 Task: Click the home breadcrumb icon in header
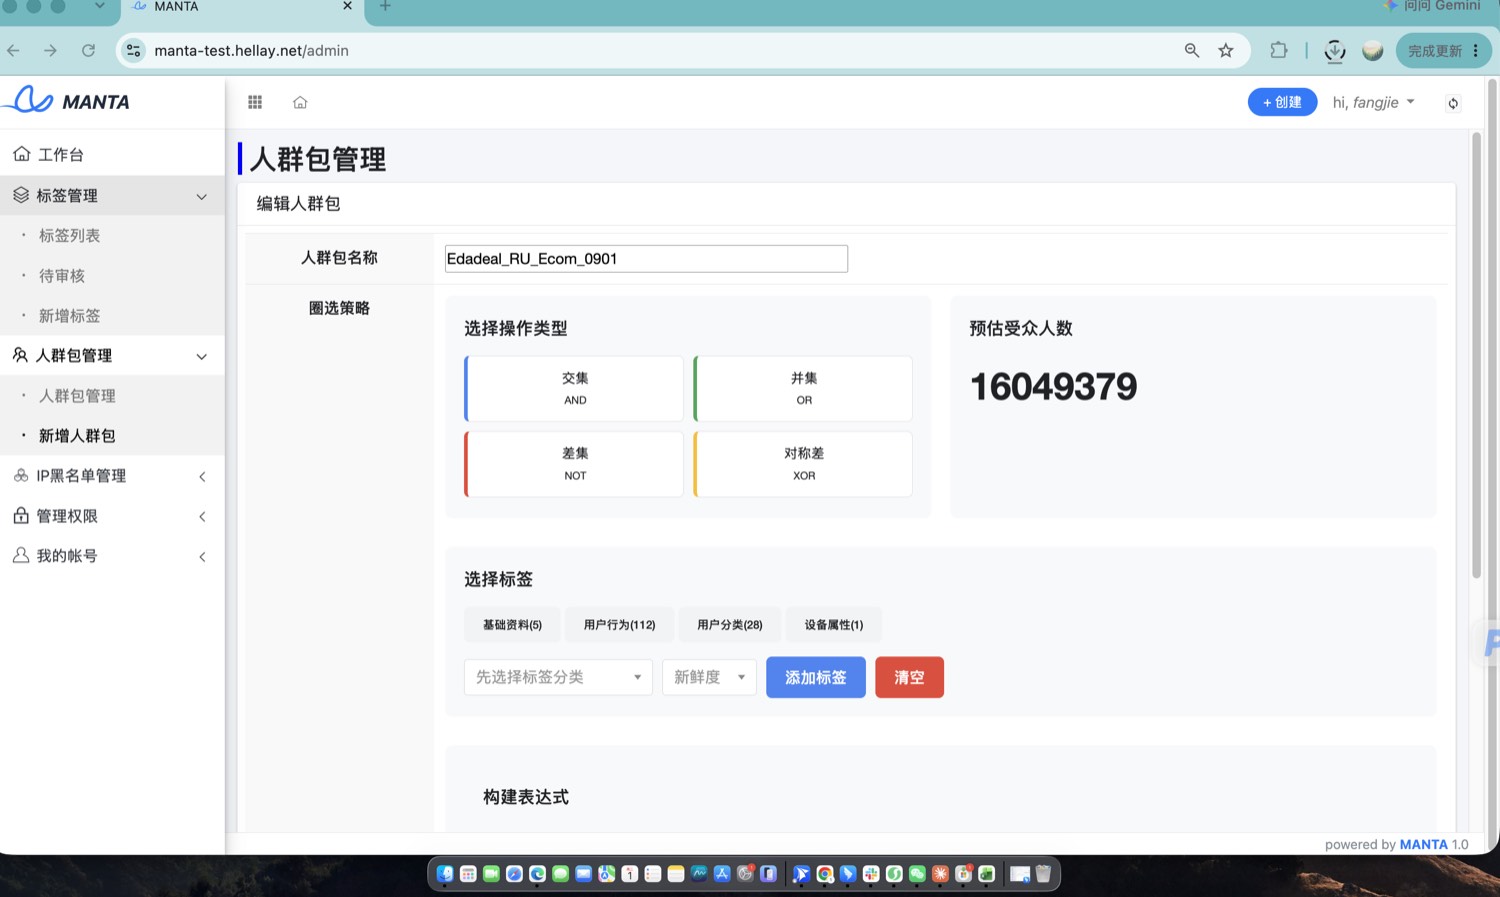(300, 102)
